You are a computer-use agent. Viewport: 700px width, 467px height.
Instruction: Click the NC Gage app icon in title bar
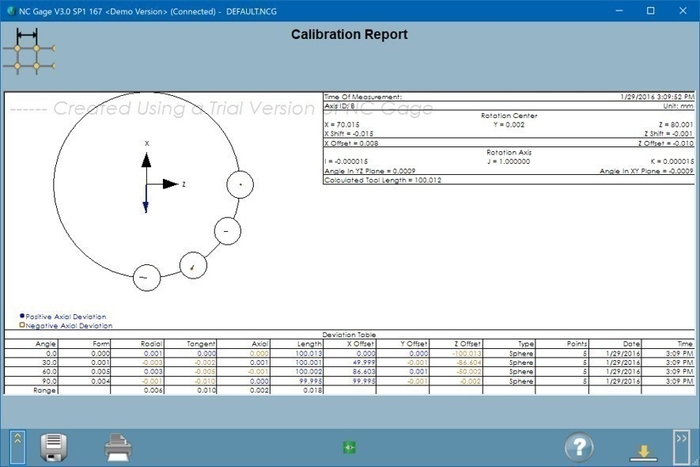point(10,11)
